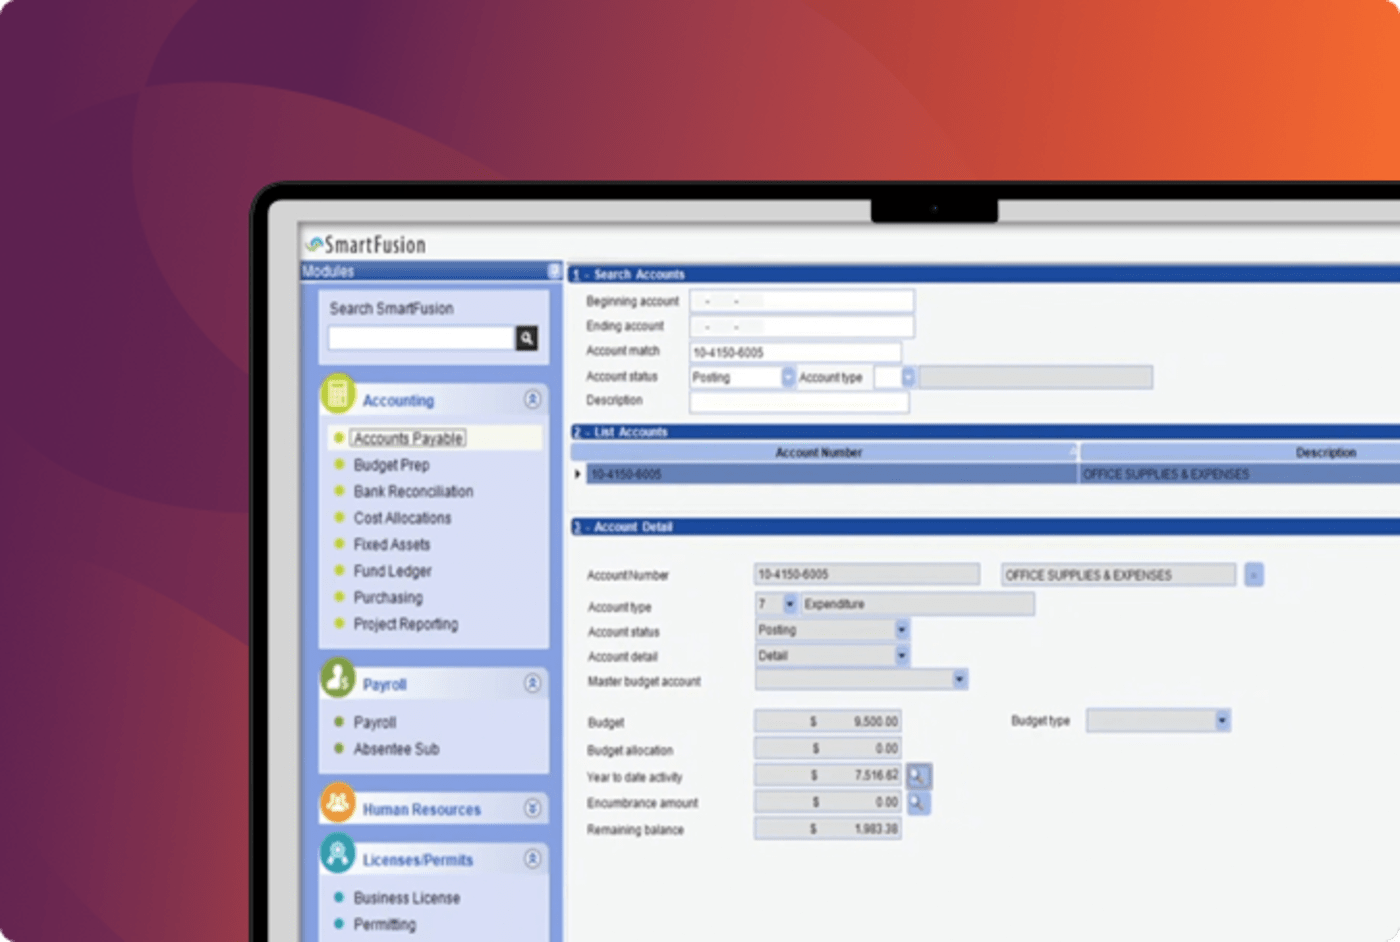This screenshot has width=1400, height=942.
Task: Open Fixed Assets
Action: click(391, 544)
